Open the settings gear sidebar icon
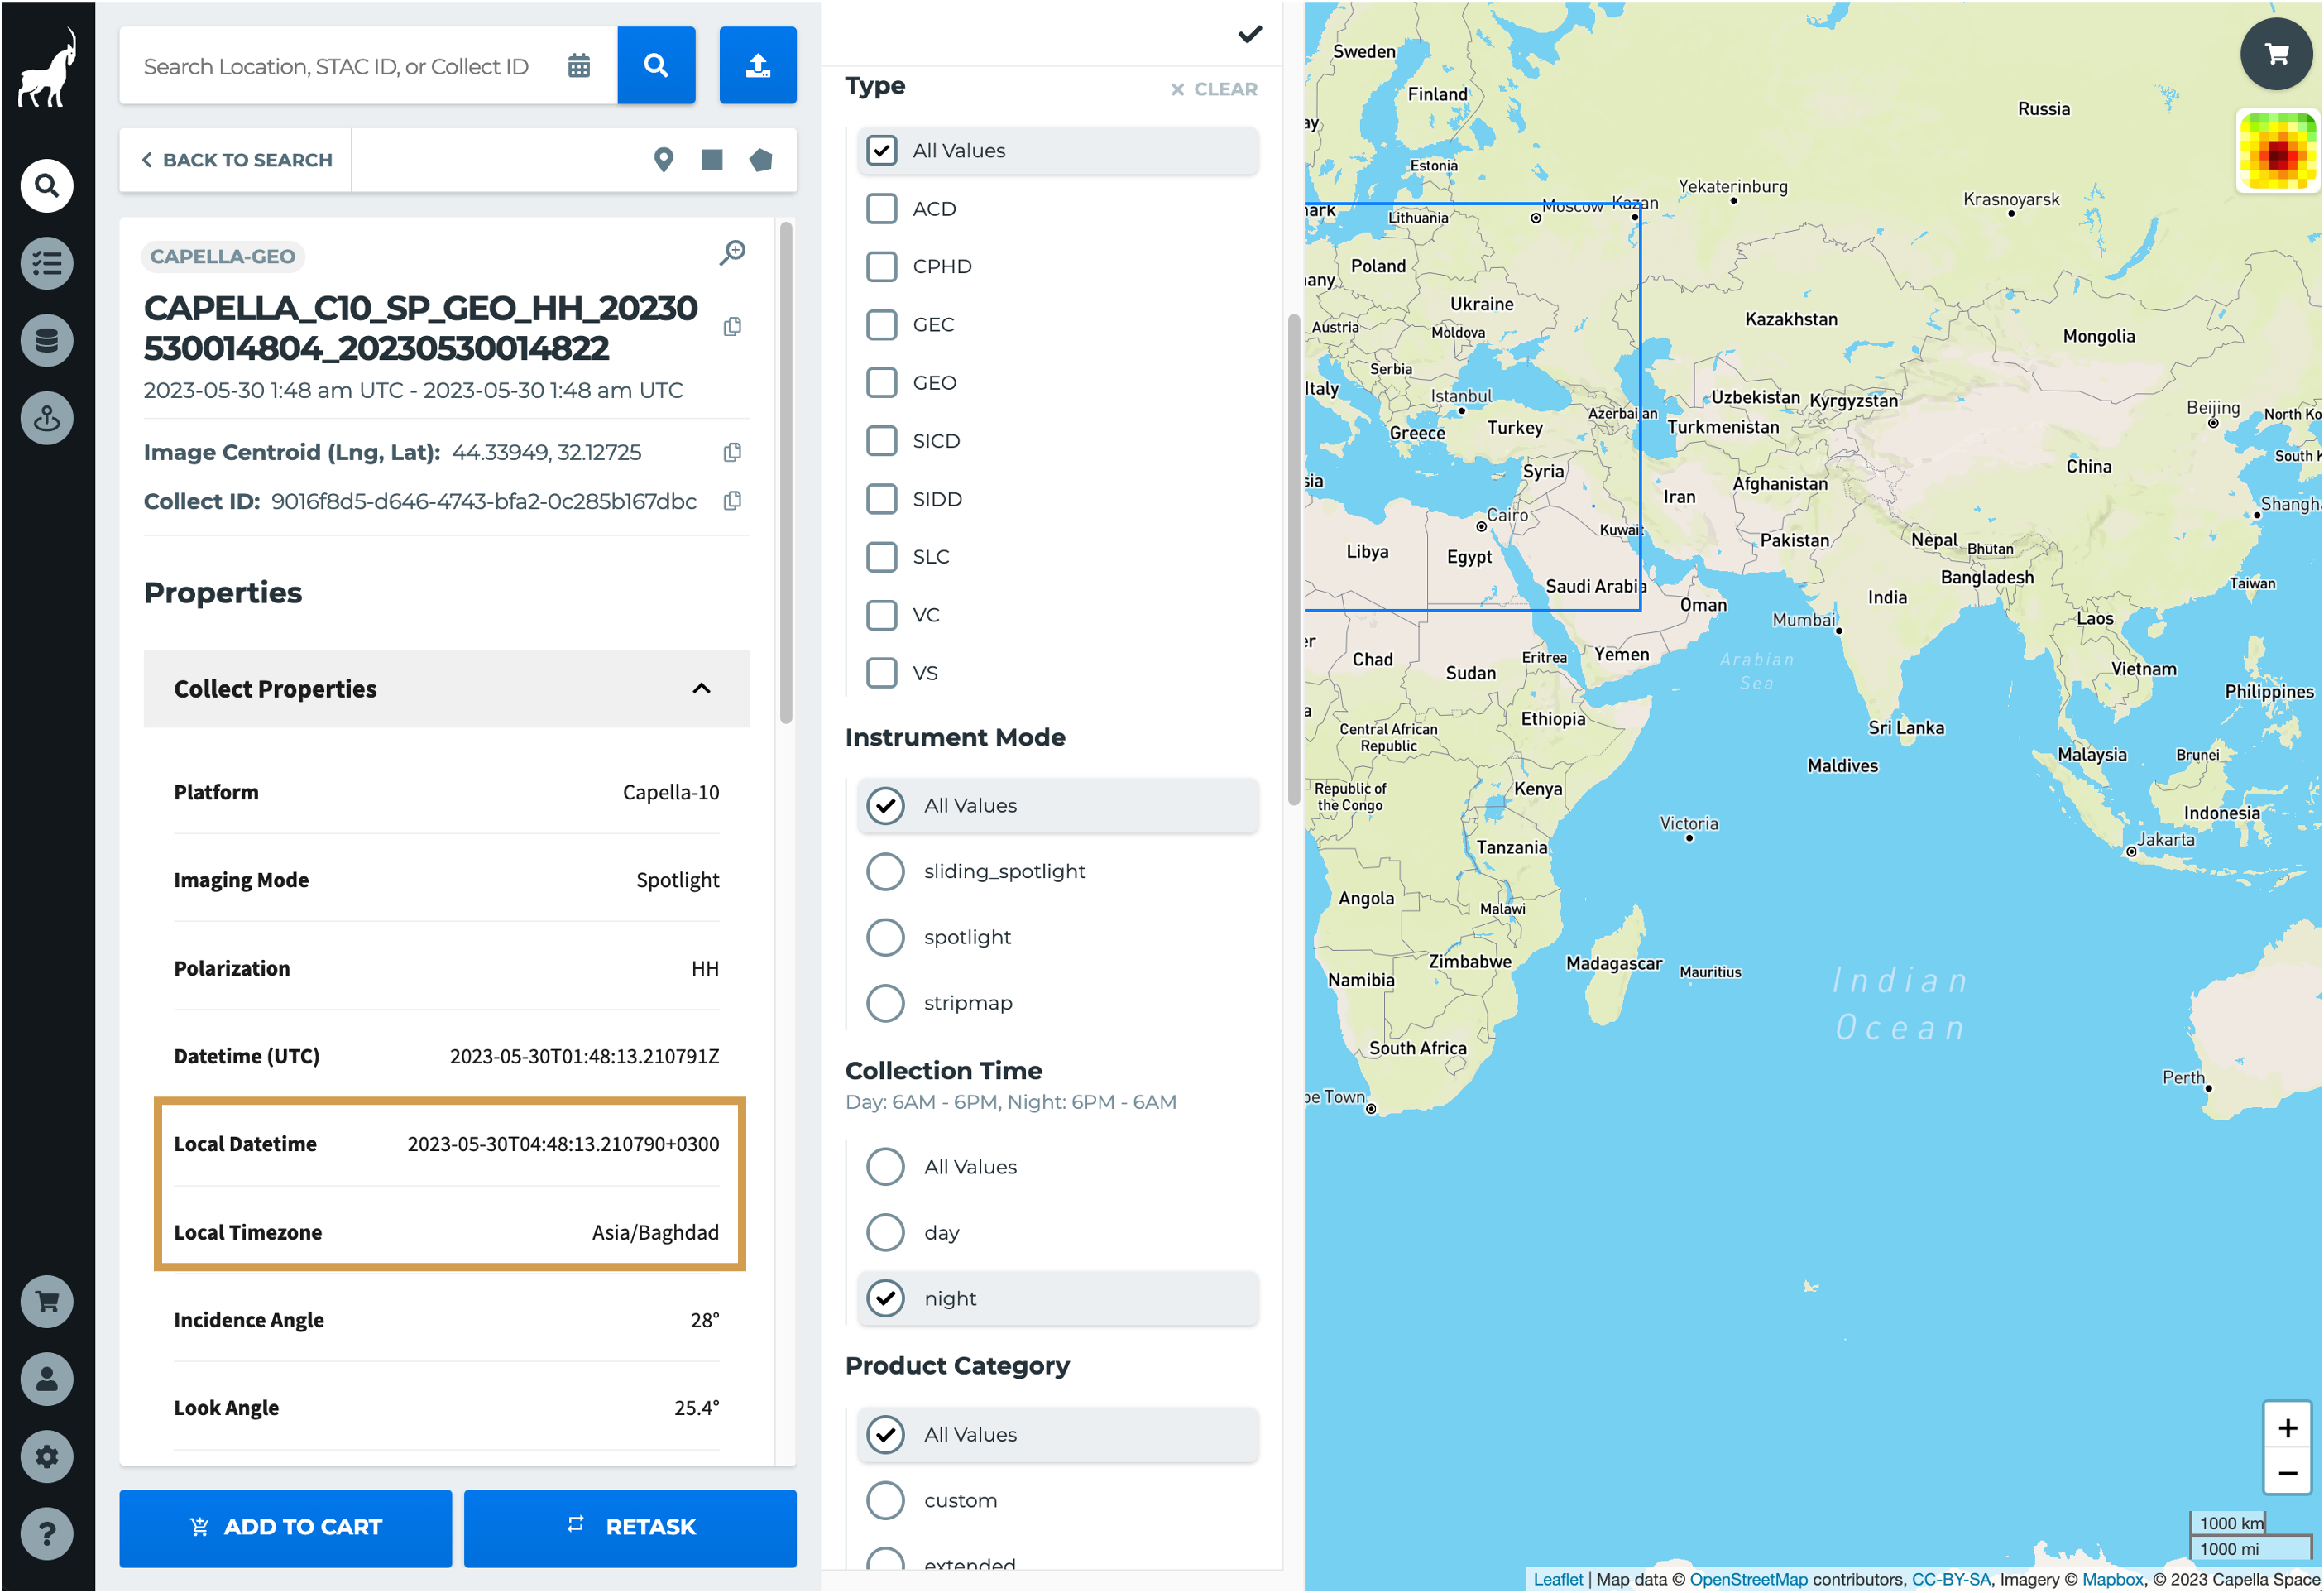Screen dimensions: 2324x1593 tap(47, 1457)
